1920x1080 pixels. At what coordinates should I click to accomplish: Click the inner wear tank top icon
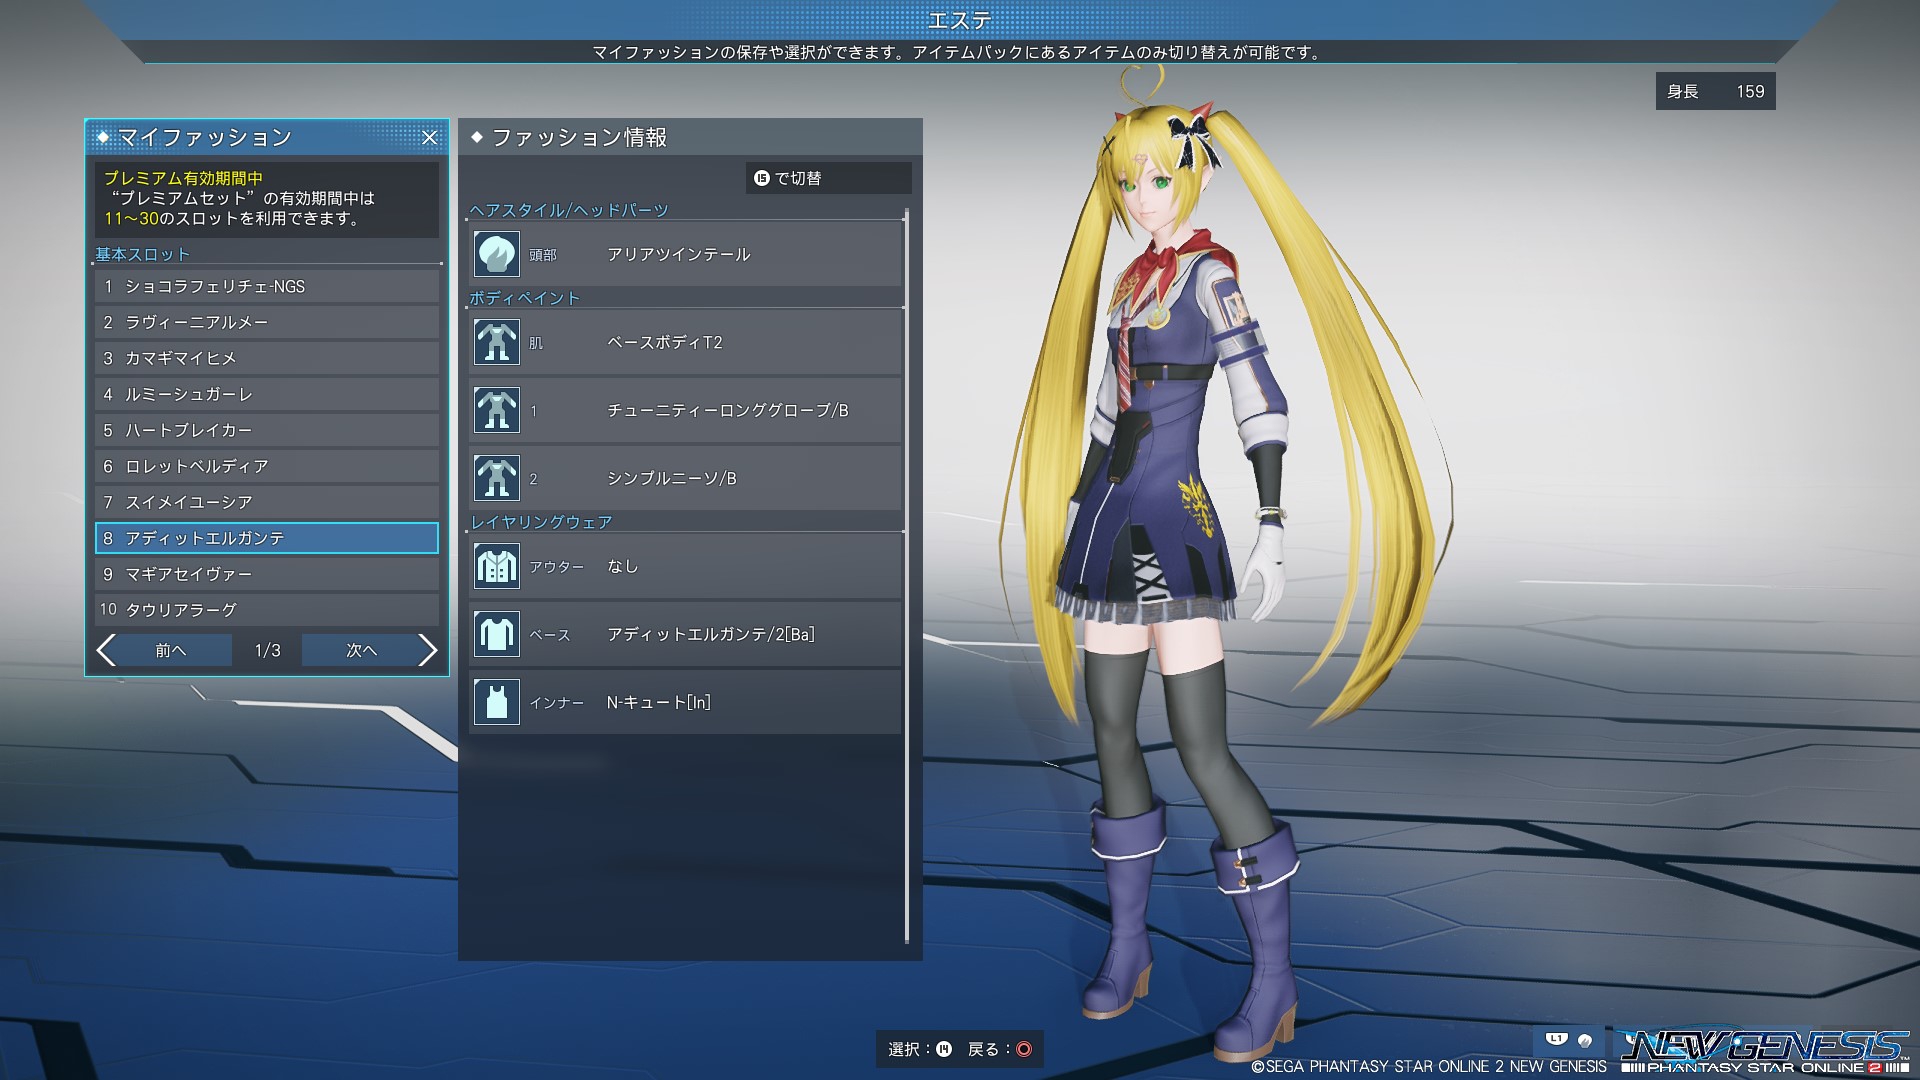click(496, 702)
